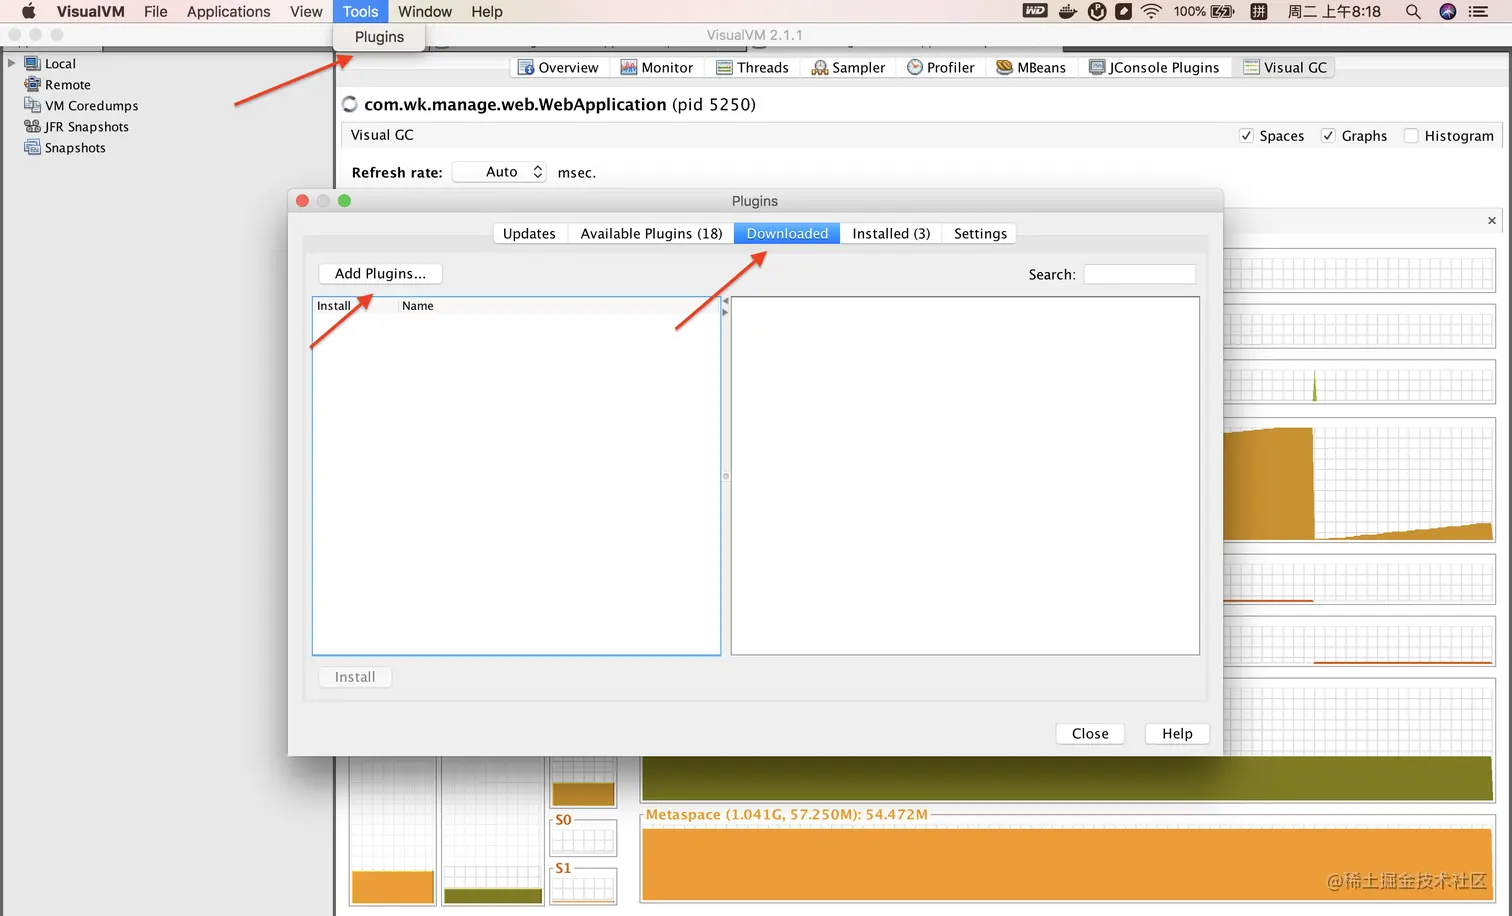Select the Remote tree item

67,84
